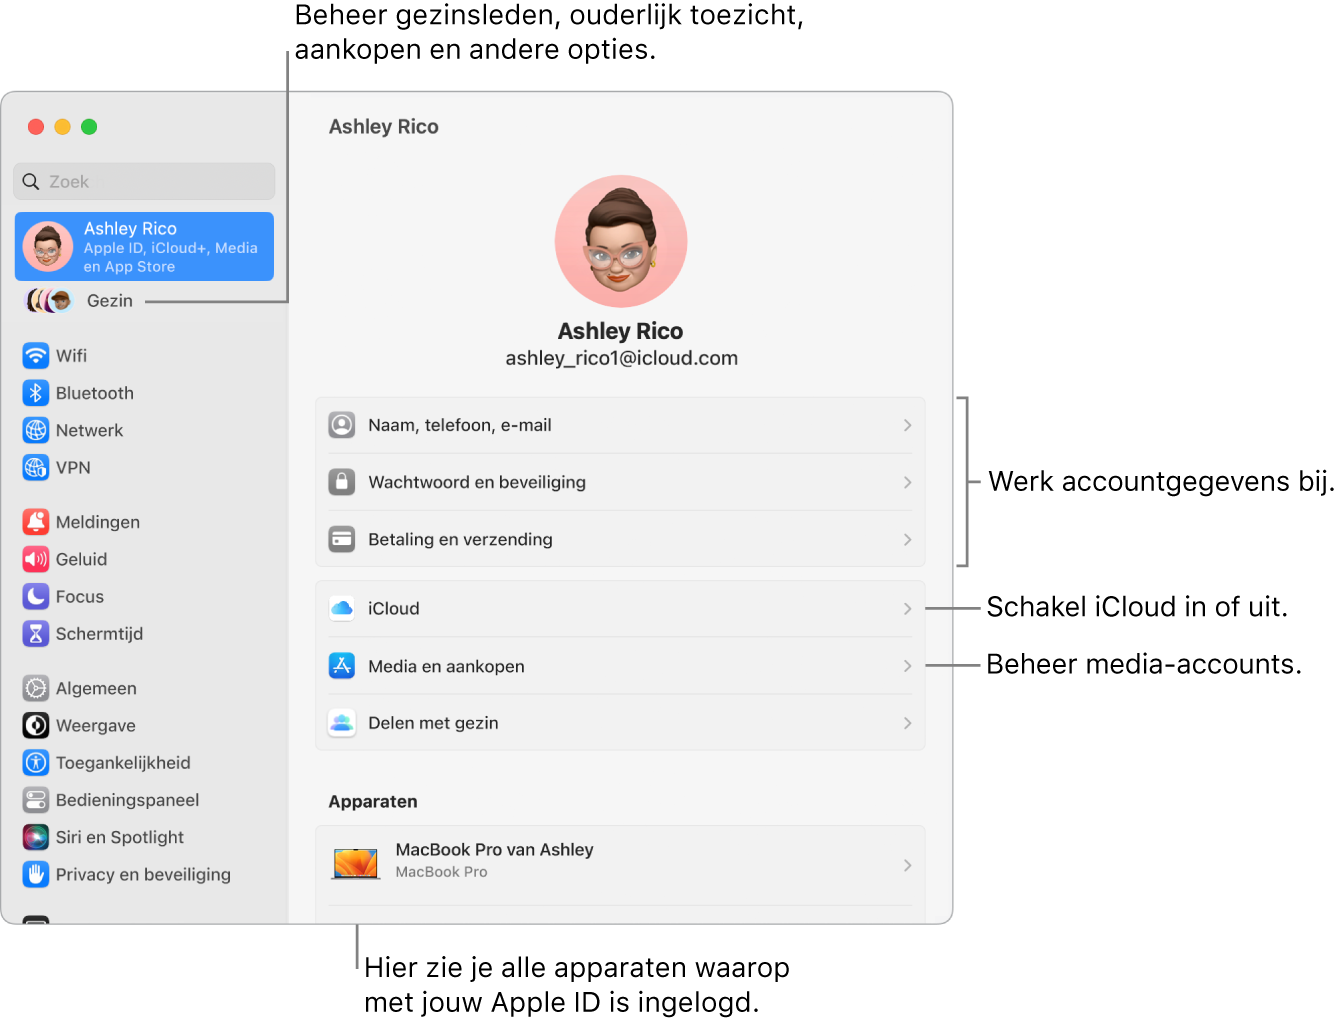Click the yellow minimize window button
This screenshot has height=1024, width=1343.
point(62,127)
